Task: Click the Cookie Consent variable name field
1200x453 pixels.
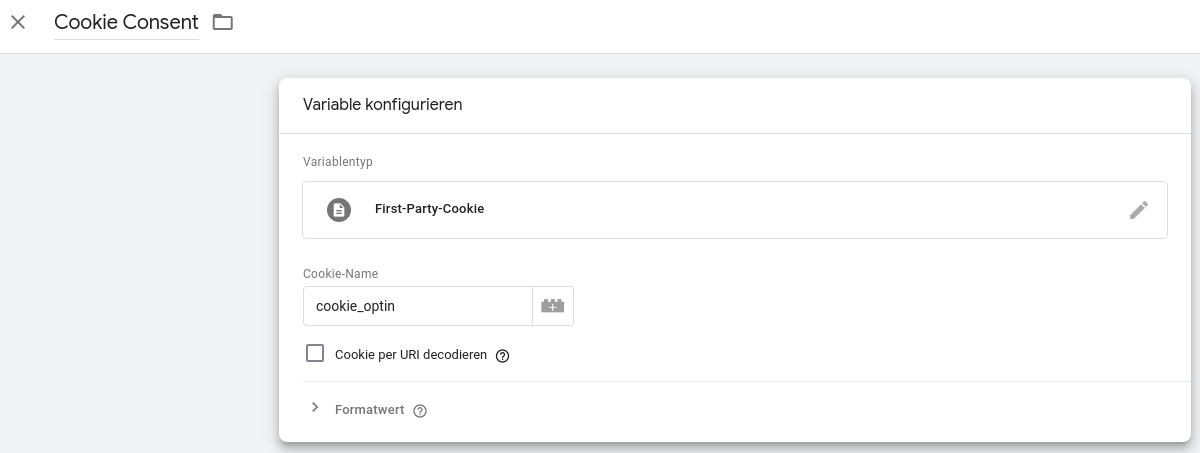Action: click(126, 22)
